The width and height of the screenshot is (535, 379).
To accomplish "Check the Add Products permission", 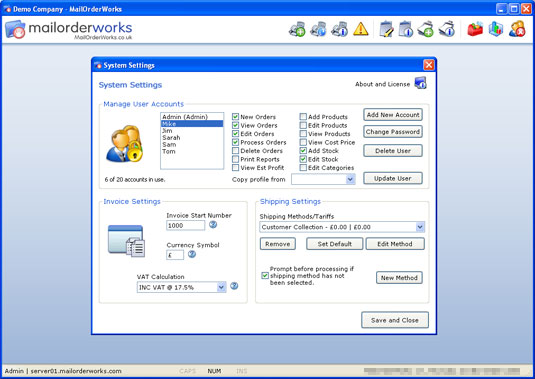I will coord(303,117).
